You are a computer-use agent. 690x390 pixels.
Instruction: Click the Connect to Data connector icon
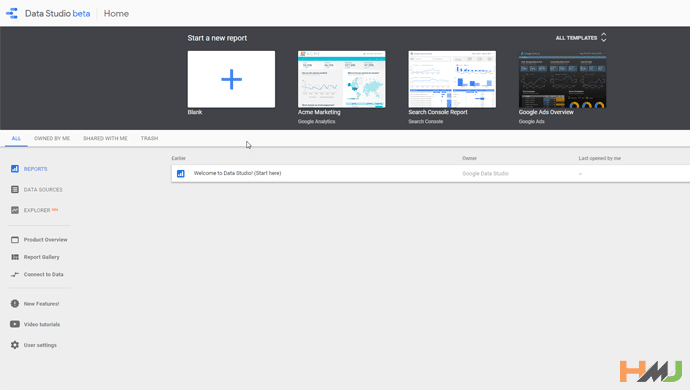point(15,274)
